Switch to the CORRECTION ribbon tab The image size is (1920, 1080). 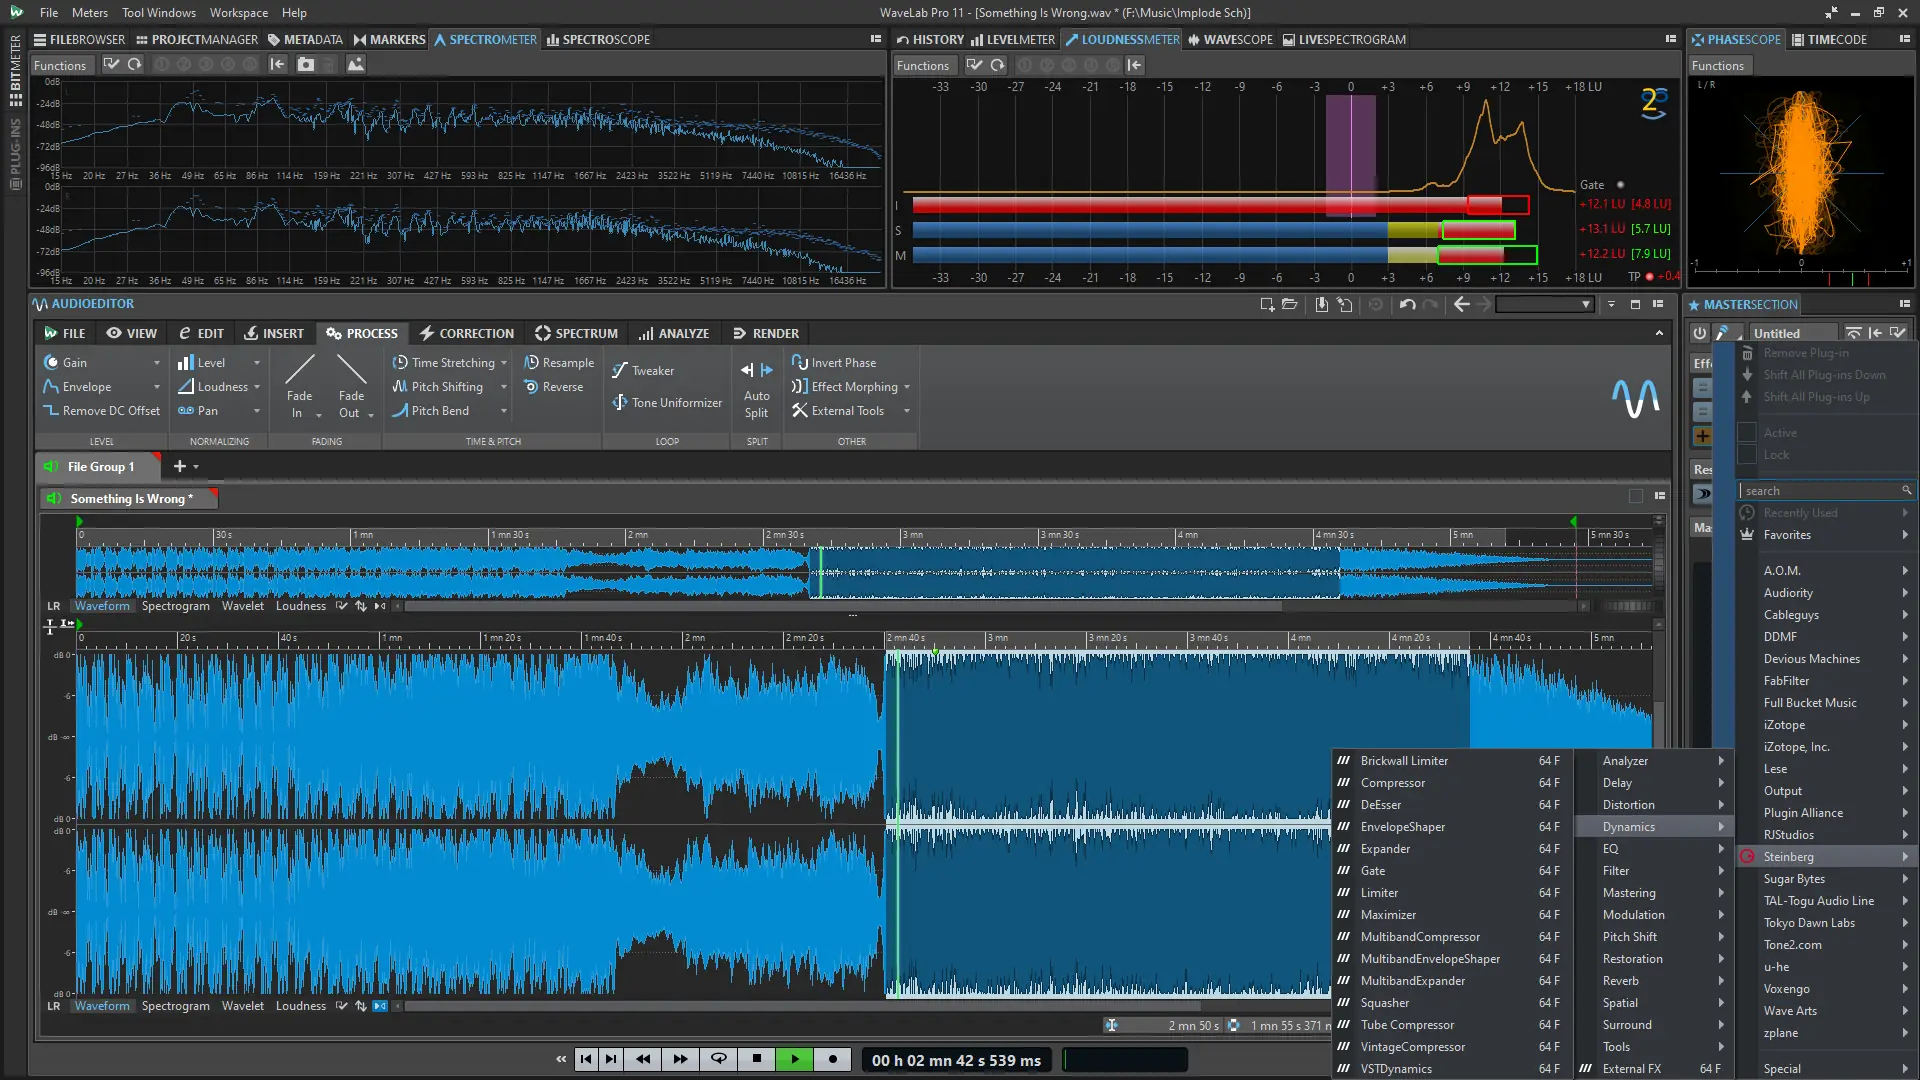[x=466, y=333]
